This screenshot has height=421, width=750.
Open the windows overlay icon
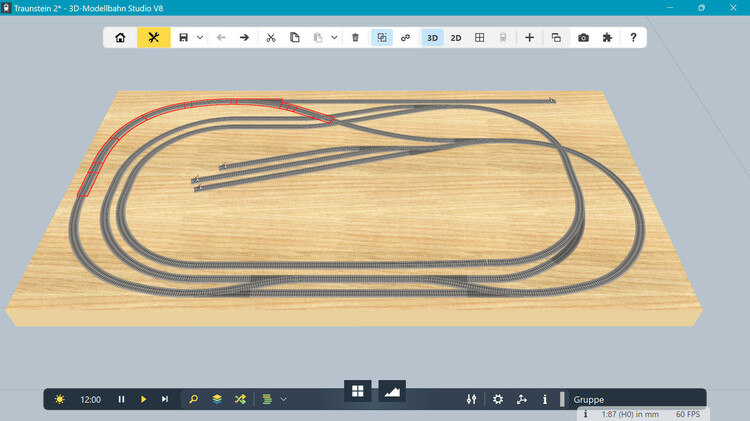tap(556, 37)
